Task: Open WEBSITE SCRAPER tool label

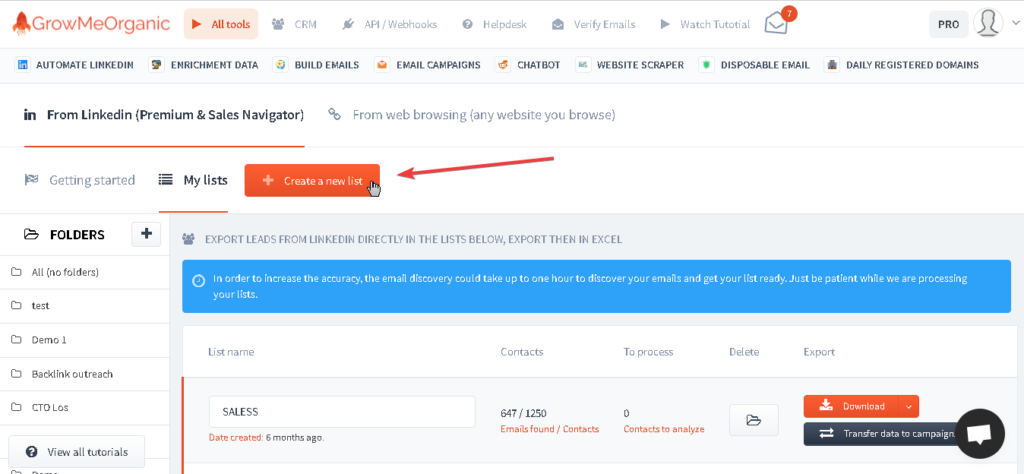Action: (x=640, y=65)
